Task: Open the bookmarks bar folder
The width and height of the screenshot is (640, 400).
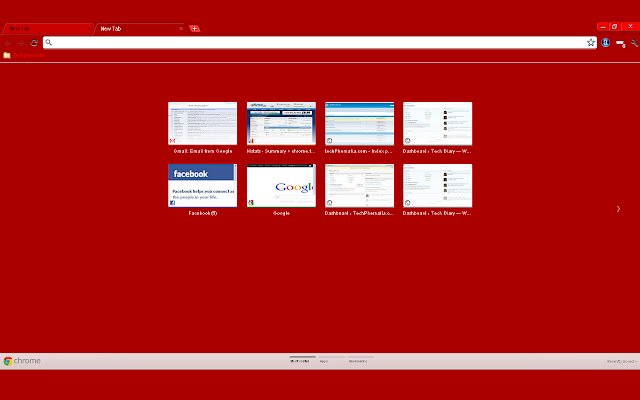Action: coord(24,55)
